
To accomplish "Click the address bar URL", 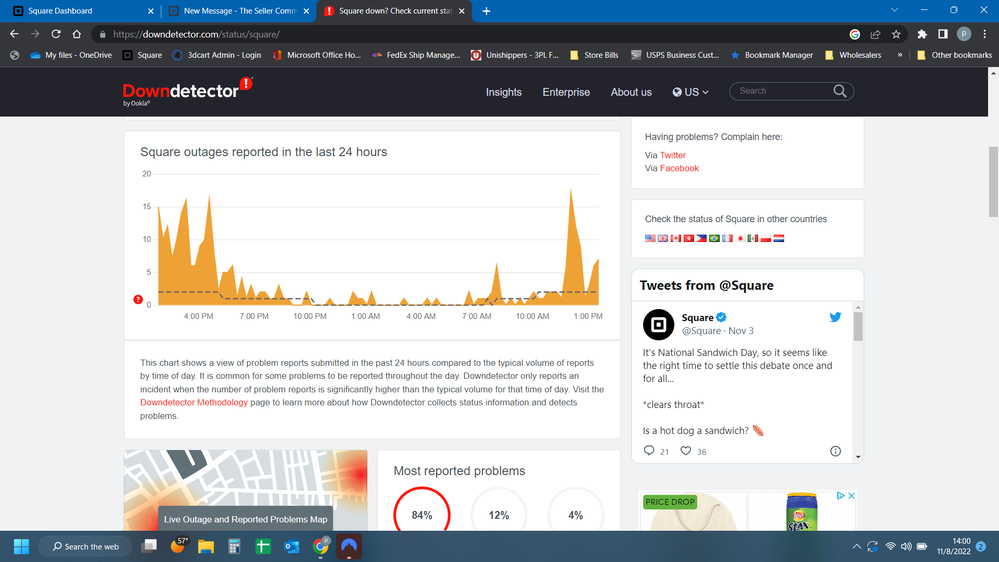I will click(x=196, y=34).
